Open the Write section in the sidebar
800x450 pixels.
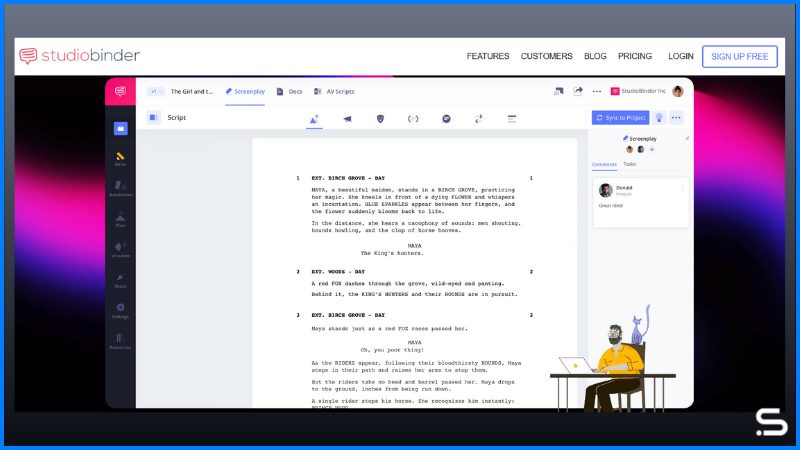(x=120, y=159)
